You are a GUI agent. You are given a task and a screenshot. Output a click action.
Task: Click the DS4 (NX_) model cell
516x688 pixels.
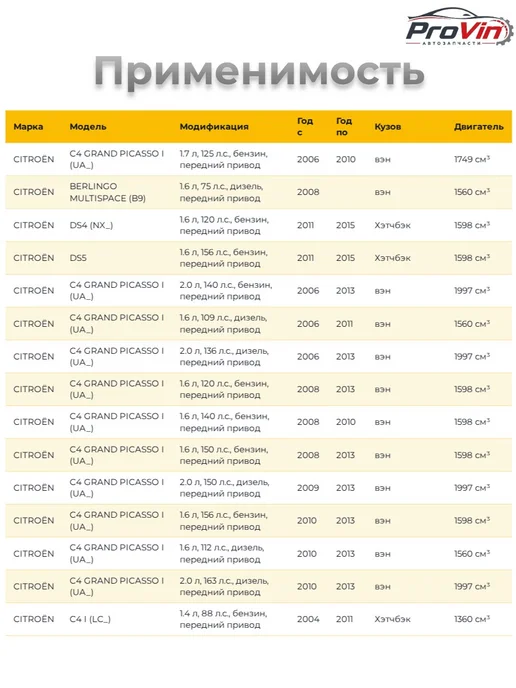(91, 225)
